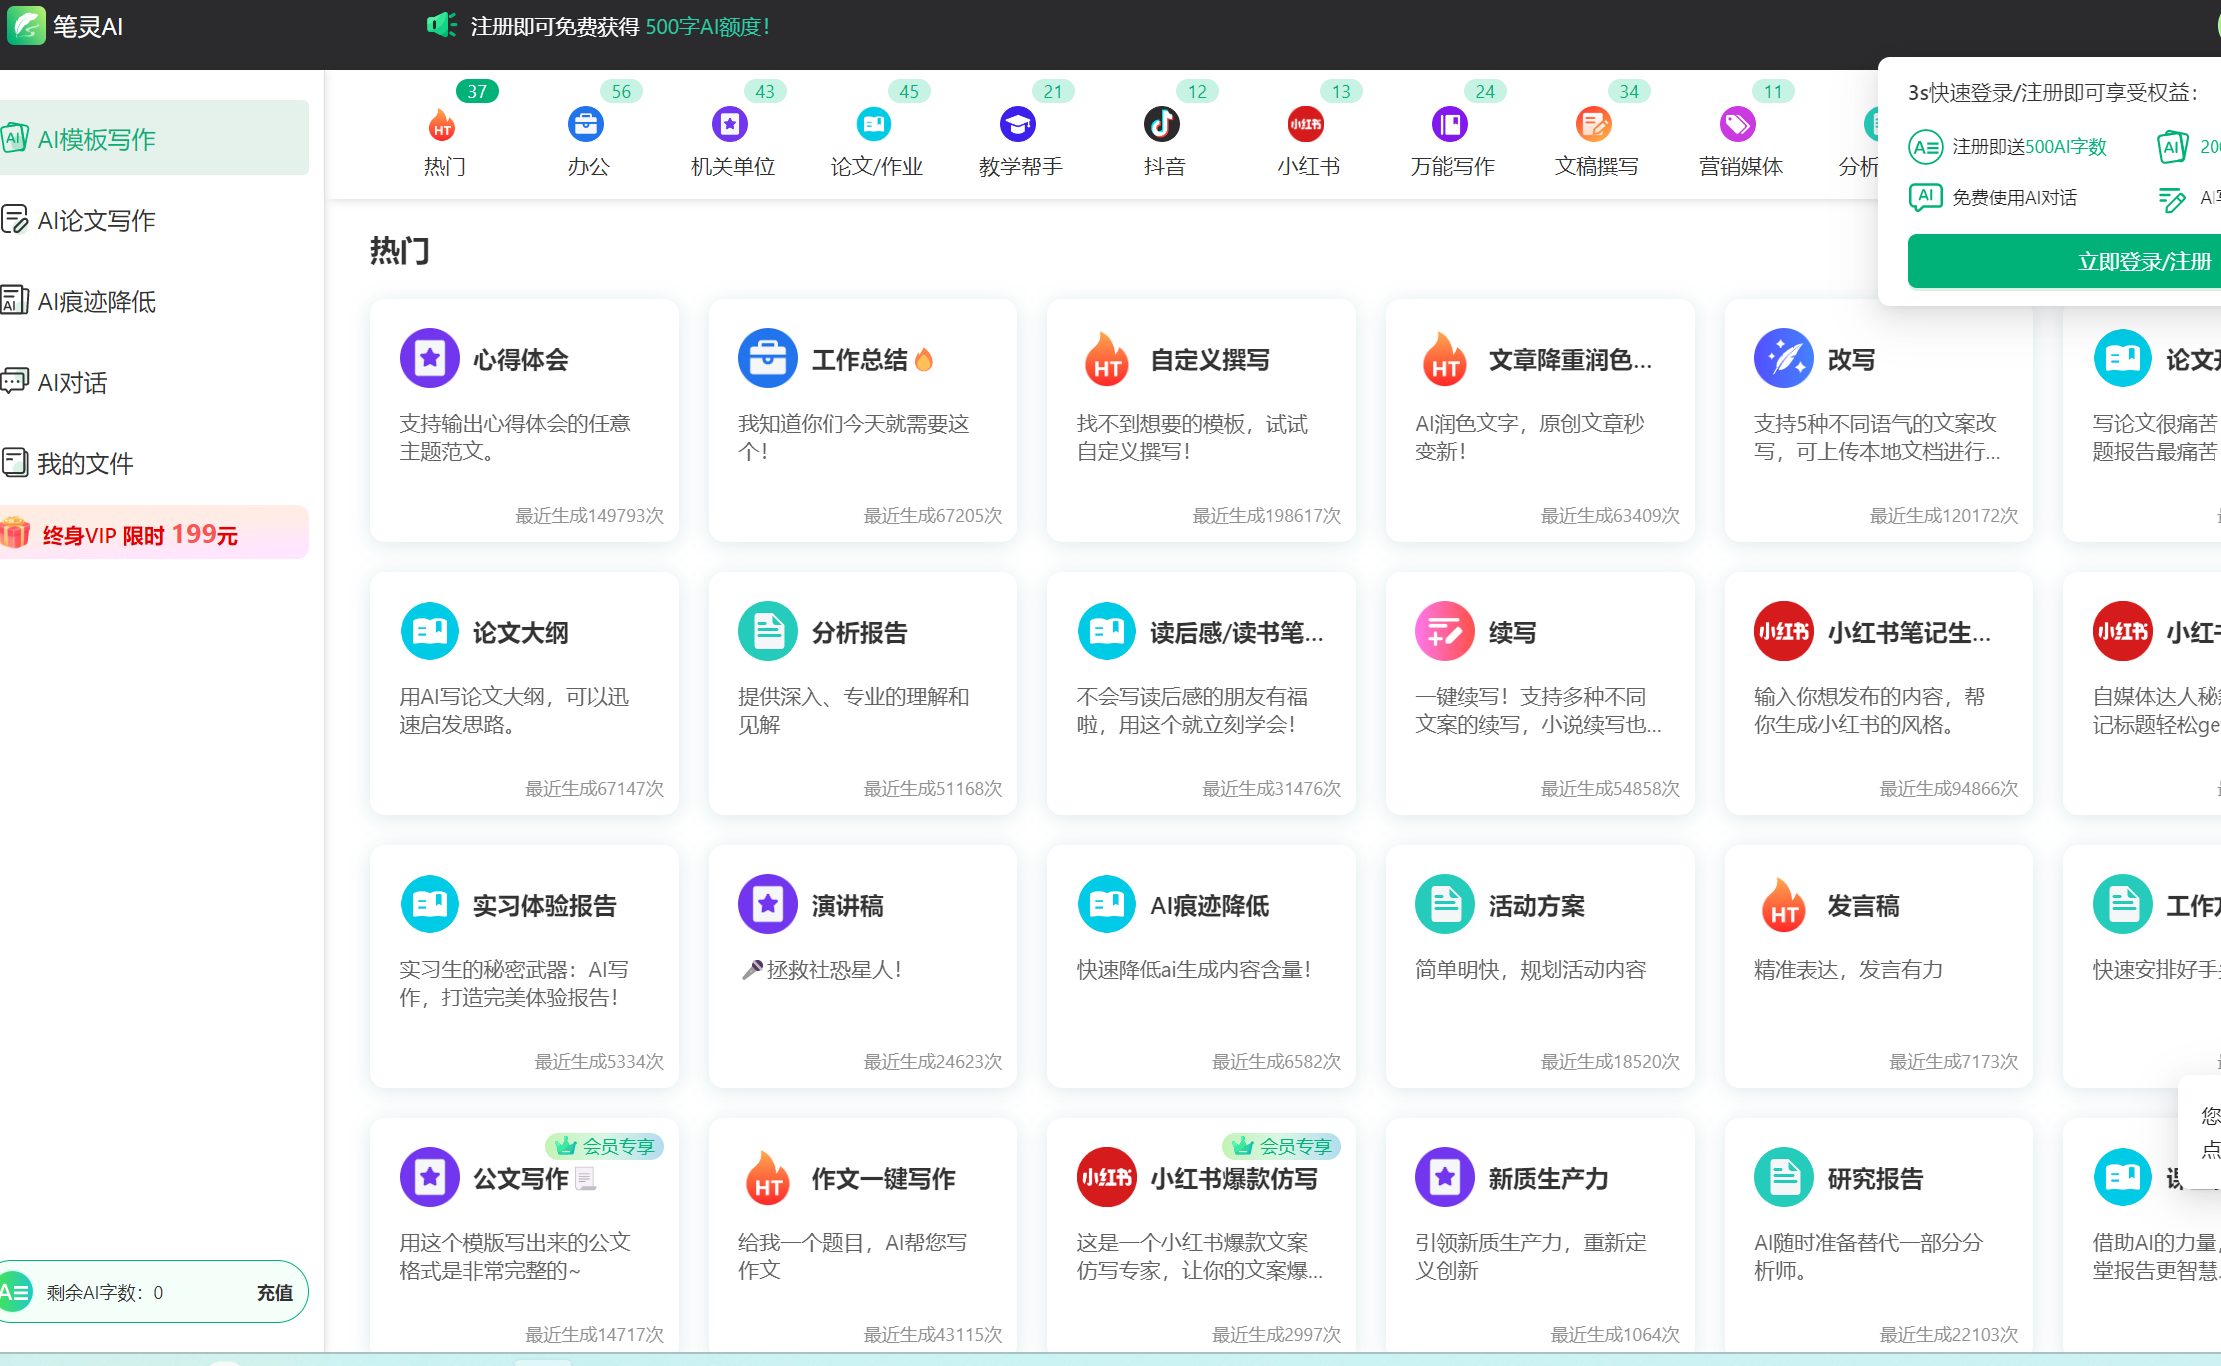This screenshot has height=1366, width=2221.
Task: Click the 作文一键写作 flame icon
Action: 768,1177
